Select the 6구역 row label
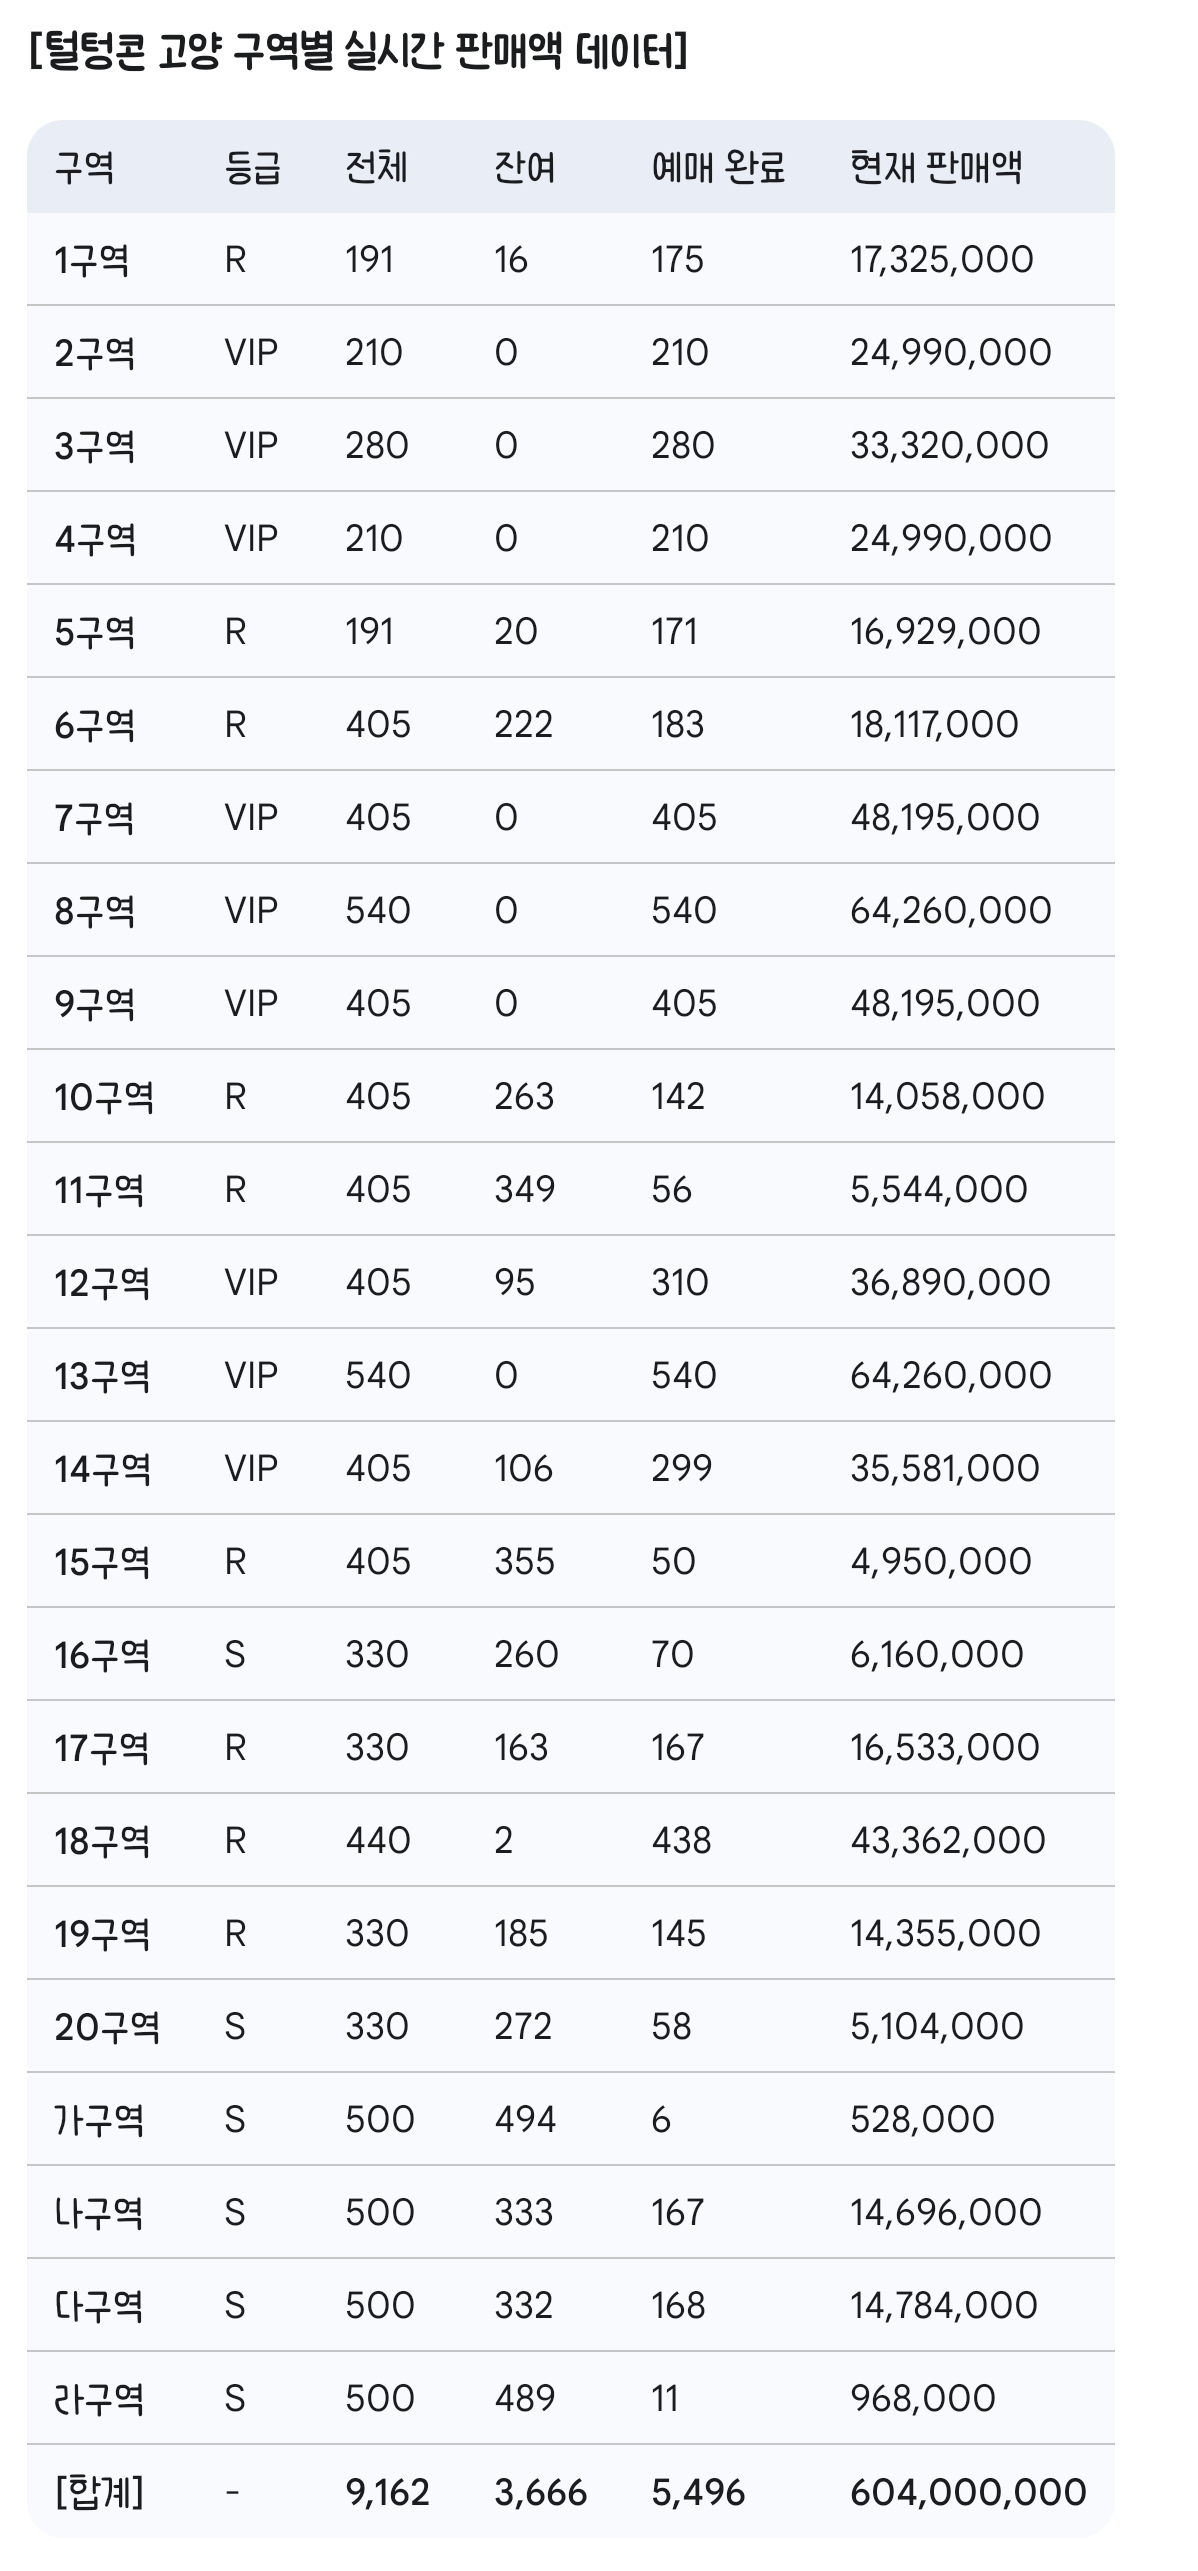1198x2571 pixels. (94, 725)
